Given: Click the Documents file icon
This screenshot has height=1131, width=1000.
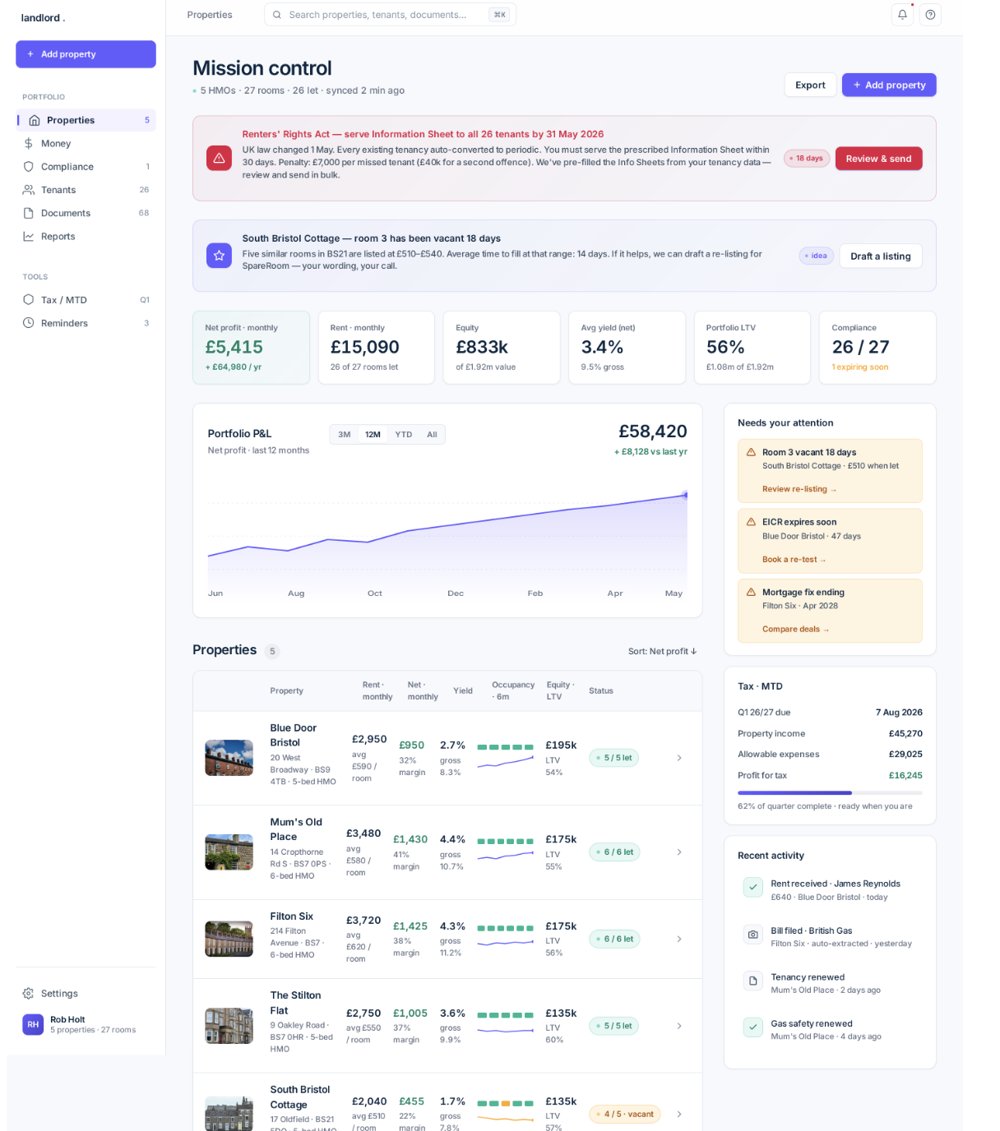Looking at the screenshot, I should (x=28, y=213).
